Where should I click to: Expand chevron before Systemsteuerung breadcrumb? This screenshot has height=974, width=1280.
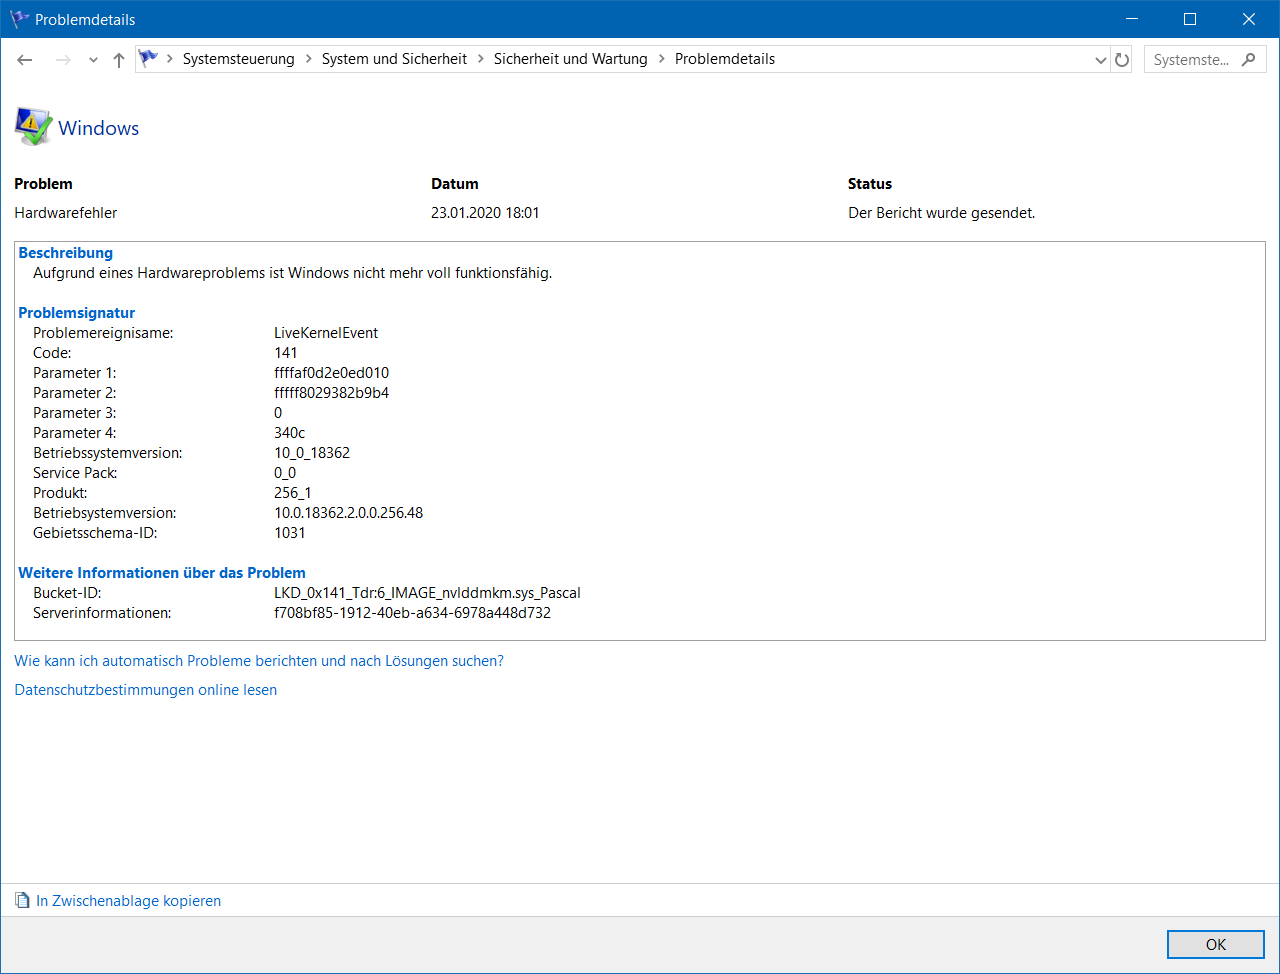pos(170,59)
